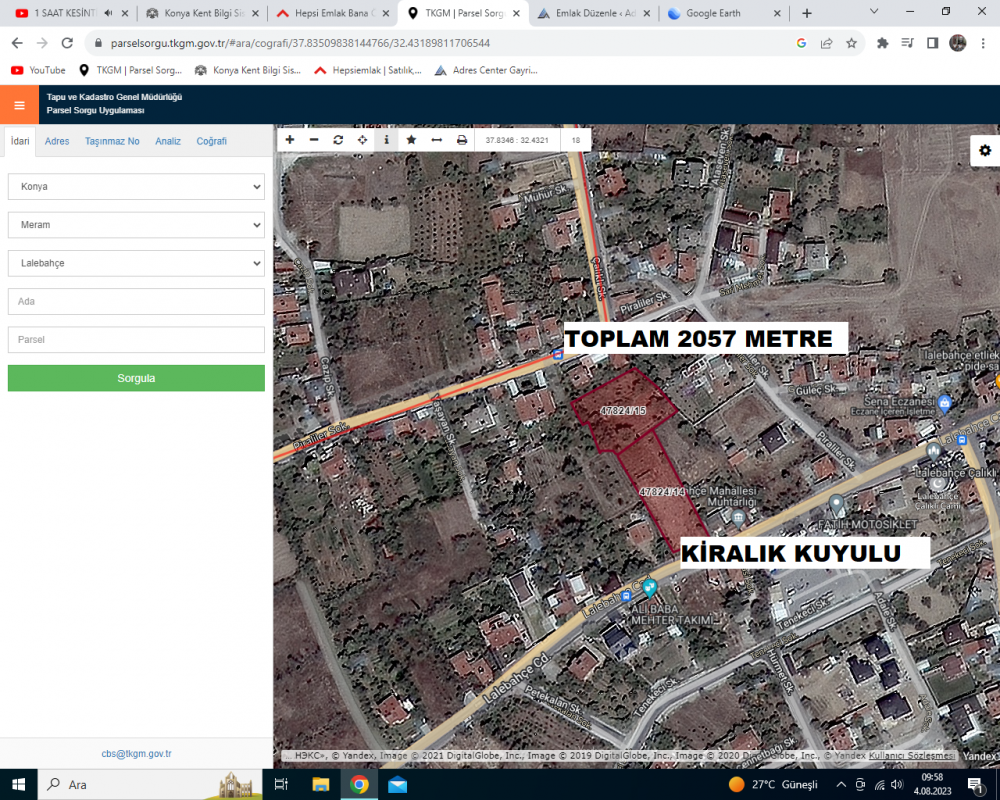Open the tab search chevron
The image size is (1000, 800).
(x=874, y=12)
